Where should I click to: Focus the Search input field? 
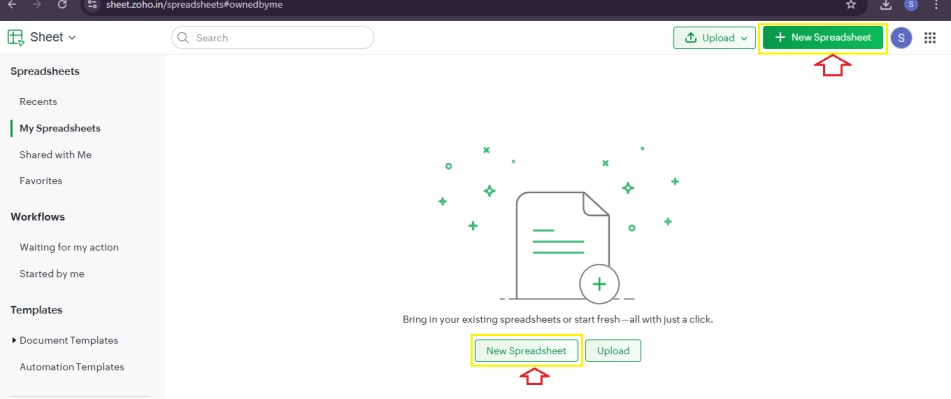click(x=272, y=38)
